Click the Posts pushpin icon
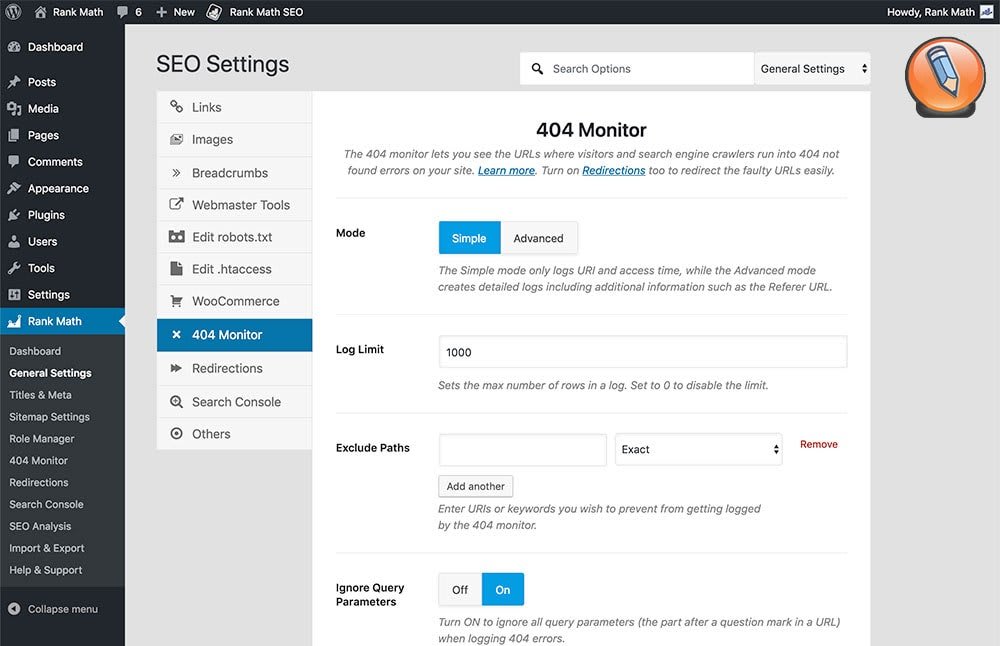1000x646 pixels. tap(14, 82)
